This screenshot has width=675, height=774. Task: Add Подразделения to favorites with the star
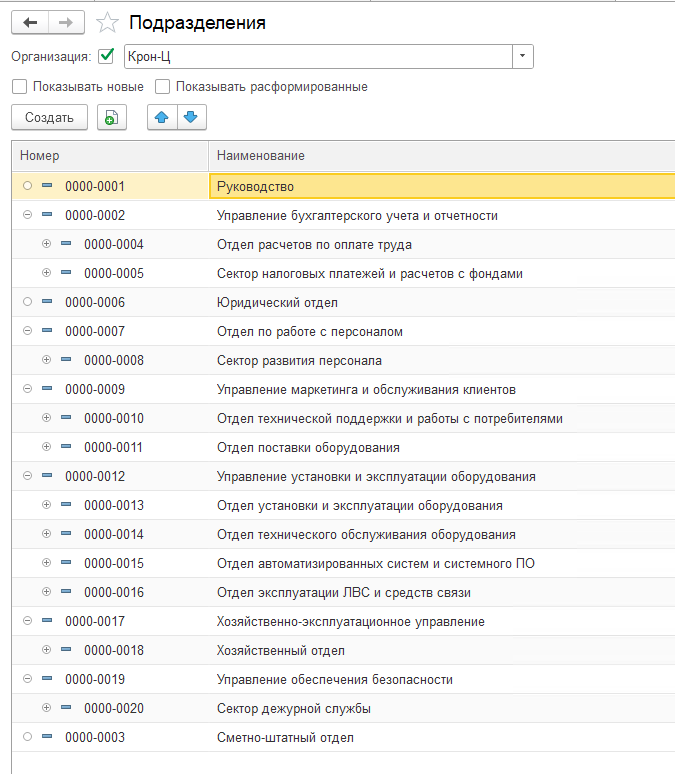pos(107,23)
